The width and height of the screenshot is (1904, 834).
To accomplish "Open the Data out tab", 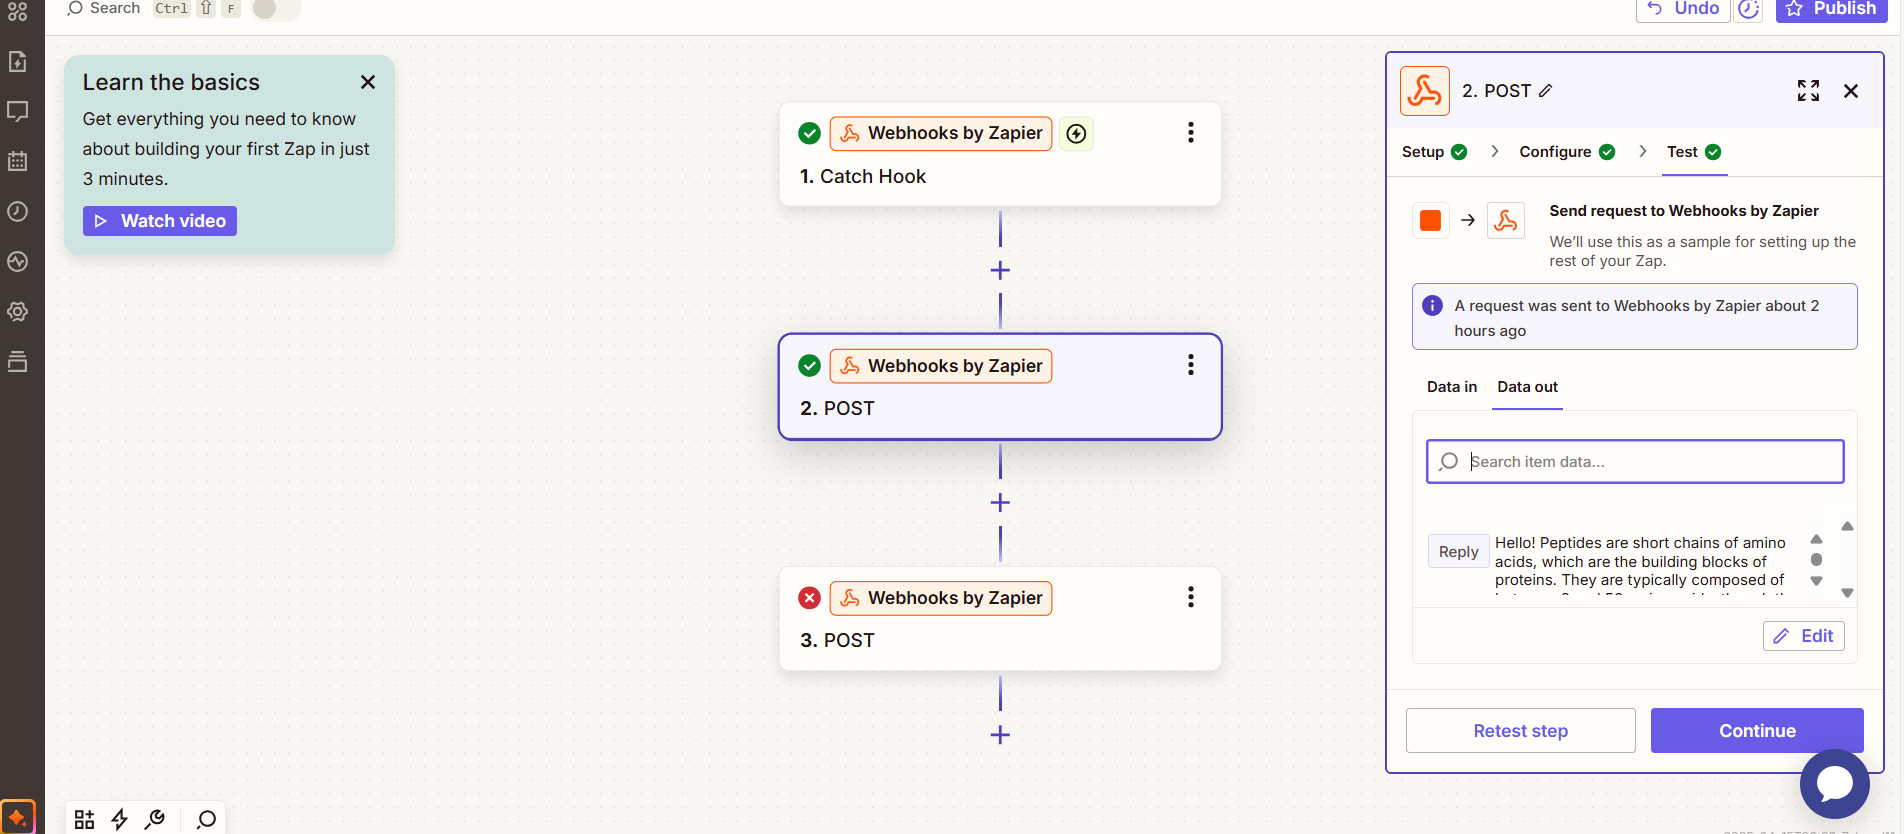I will point(1527,387).
